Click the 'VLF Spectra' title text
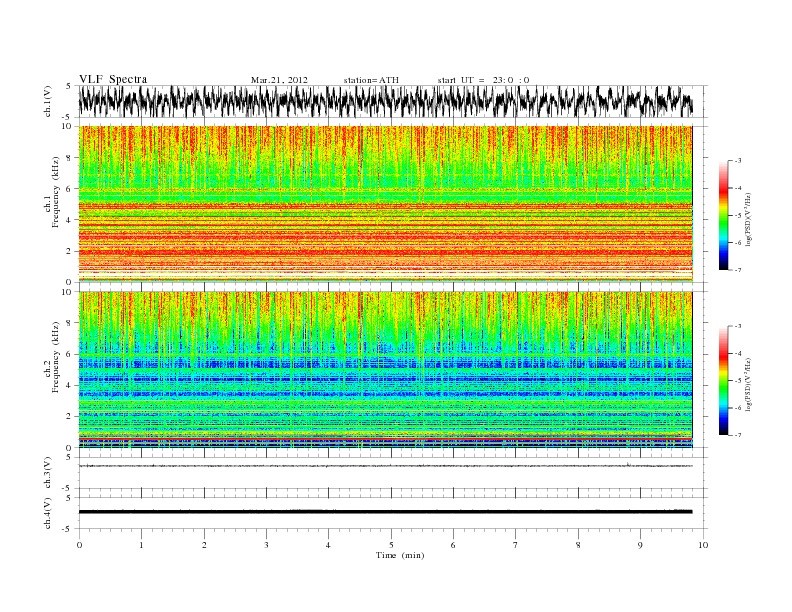Viewport: 792px width, 612px height. click(113, 79)
